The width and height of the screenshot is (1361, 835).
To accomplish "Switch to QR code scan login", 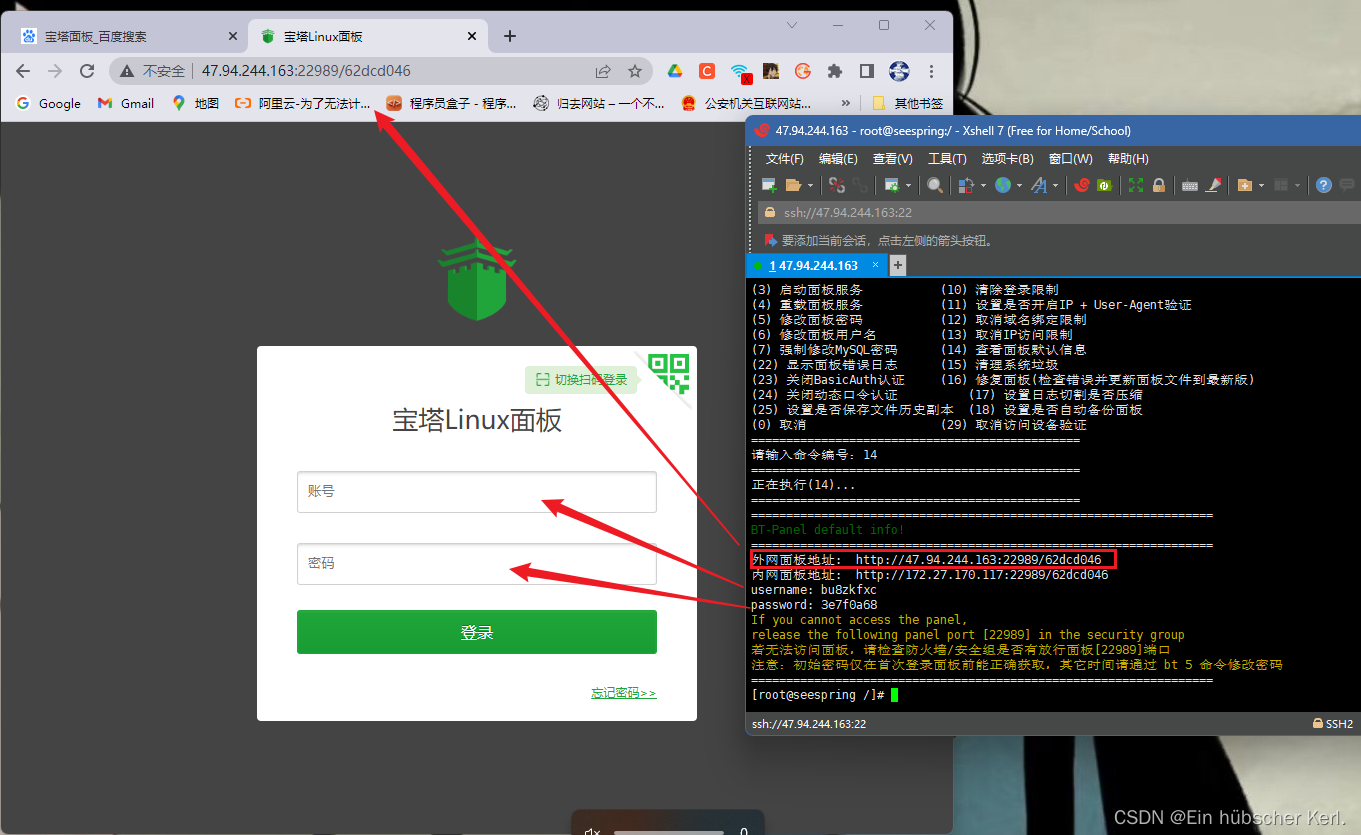I will tap(669, 372).
